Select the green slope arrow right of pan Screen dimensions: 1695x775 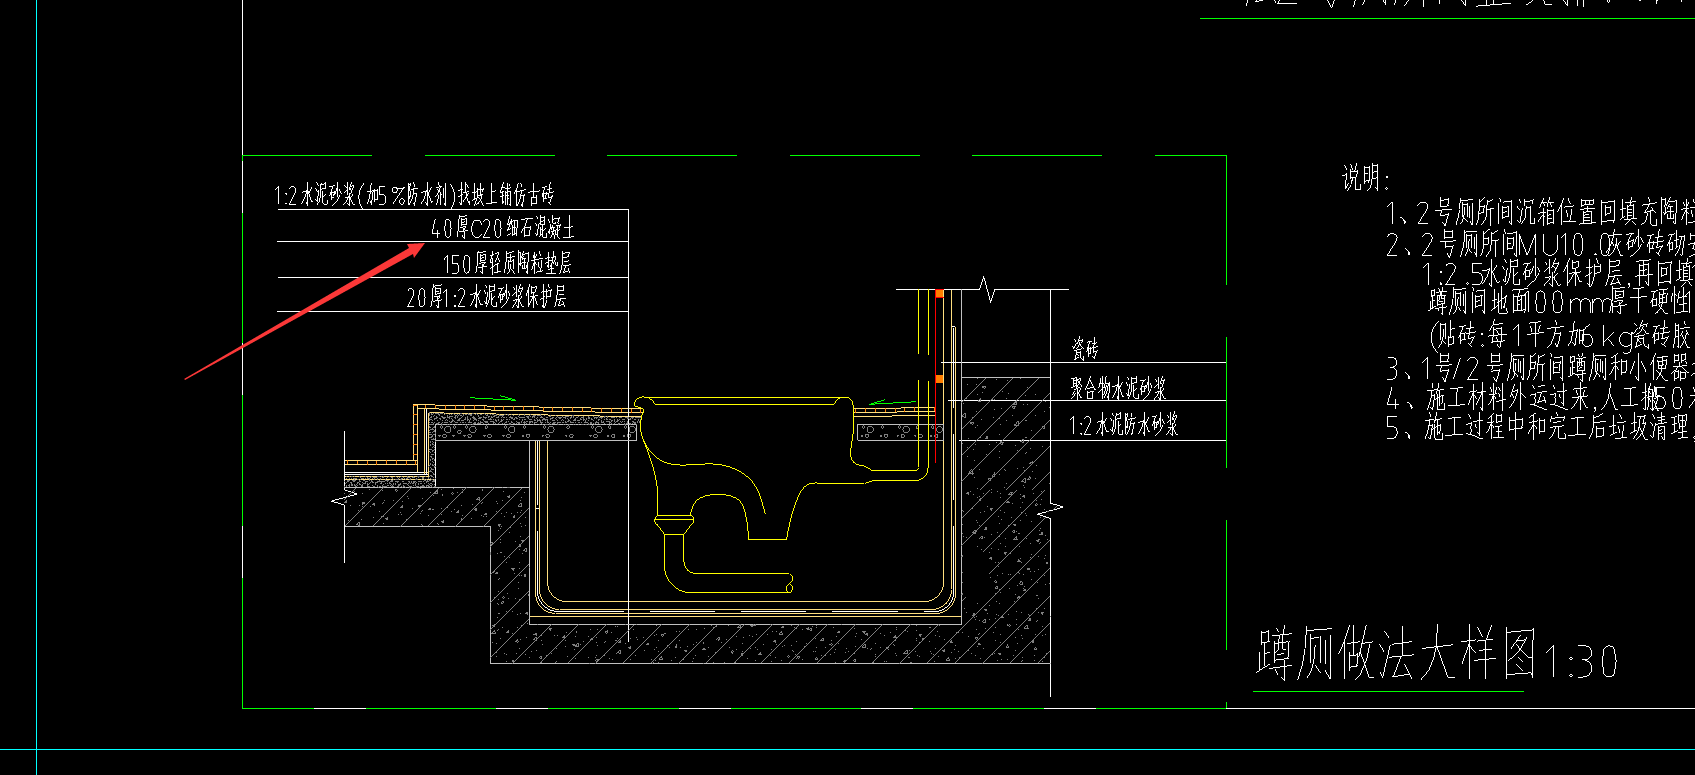coord(892,403)
